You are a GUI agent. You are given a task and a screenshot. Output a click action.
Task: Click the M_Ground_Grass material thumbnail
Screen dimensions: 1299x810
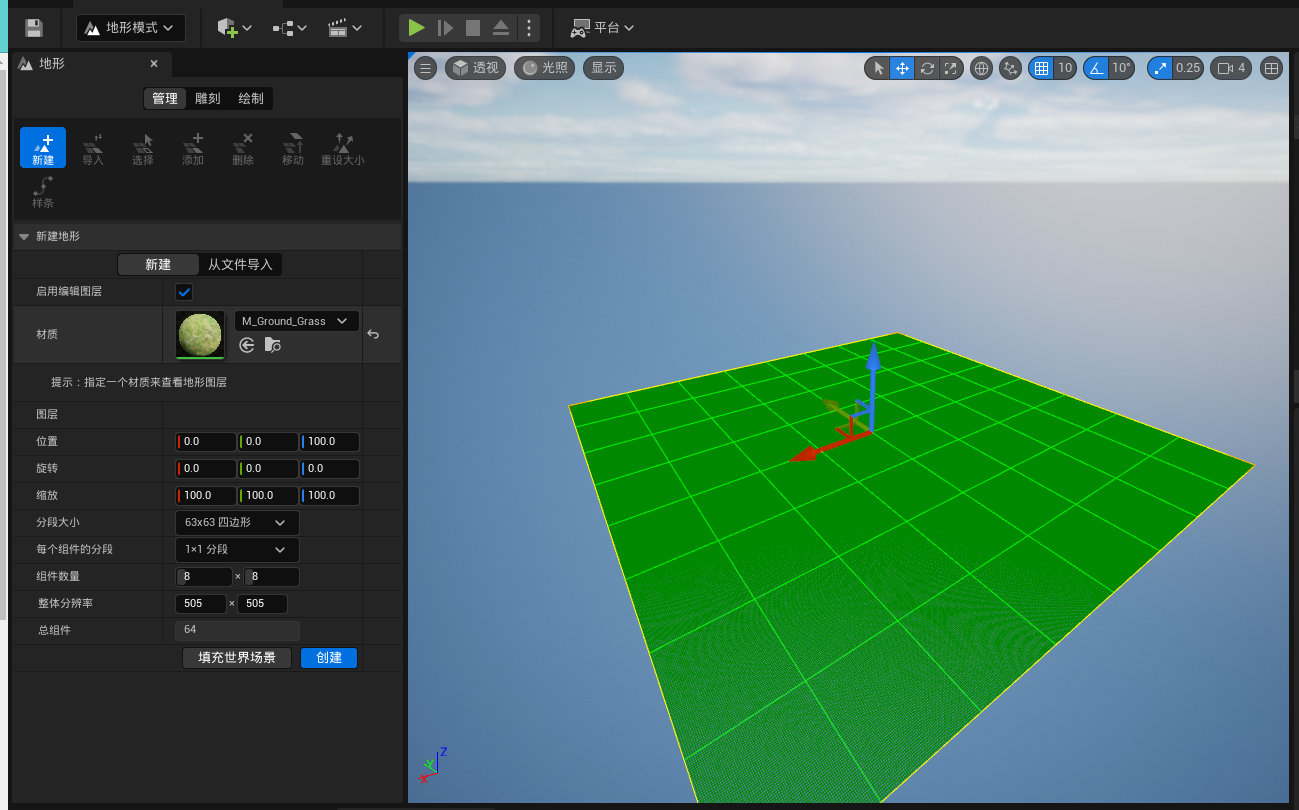[x=200, y=334]
